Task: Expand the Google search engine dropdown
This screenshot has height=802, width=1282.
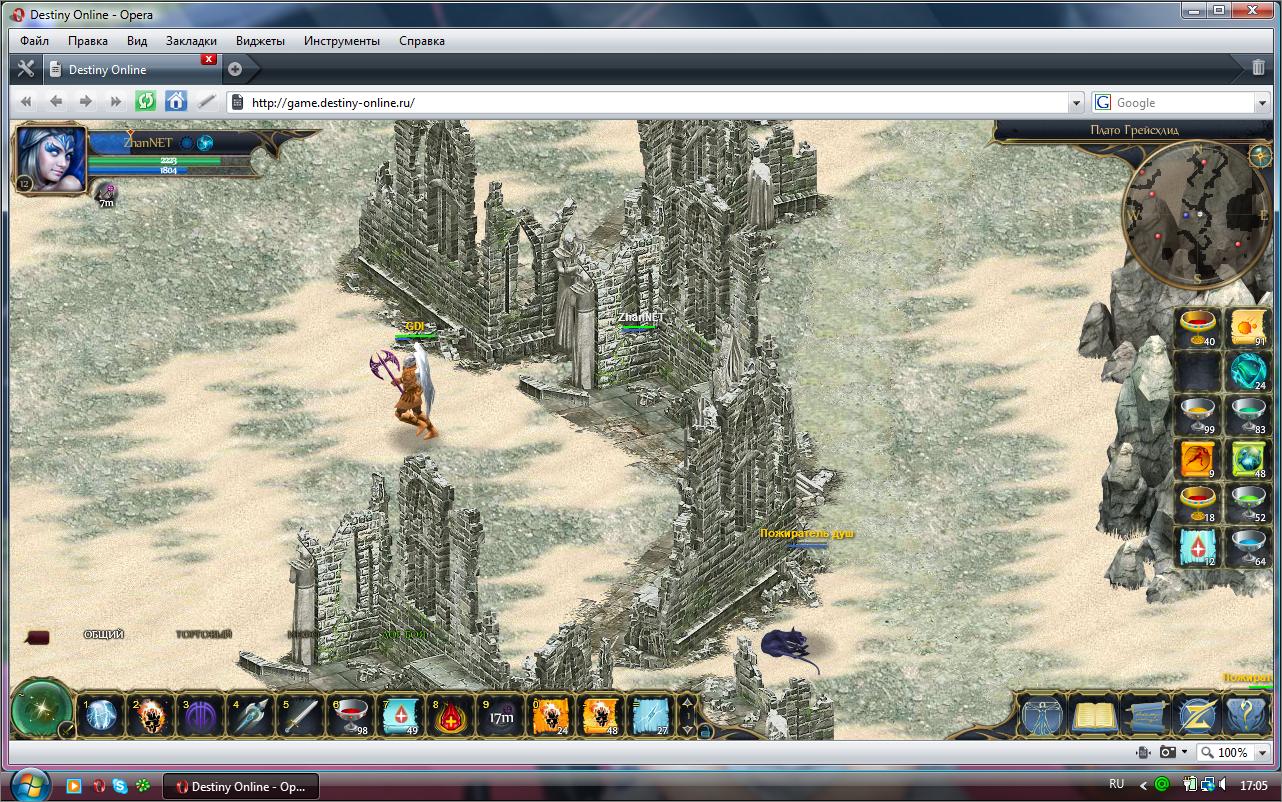Action: point(1261,102)
